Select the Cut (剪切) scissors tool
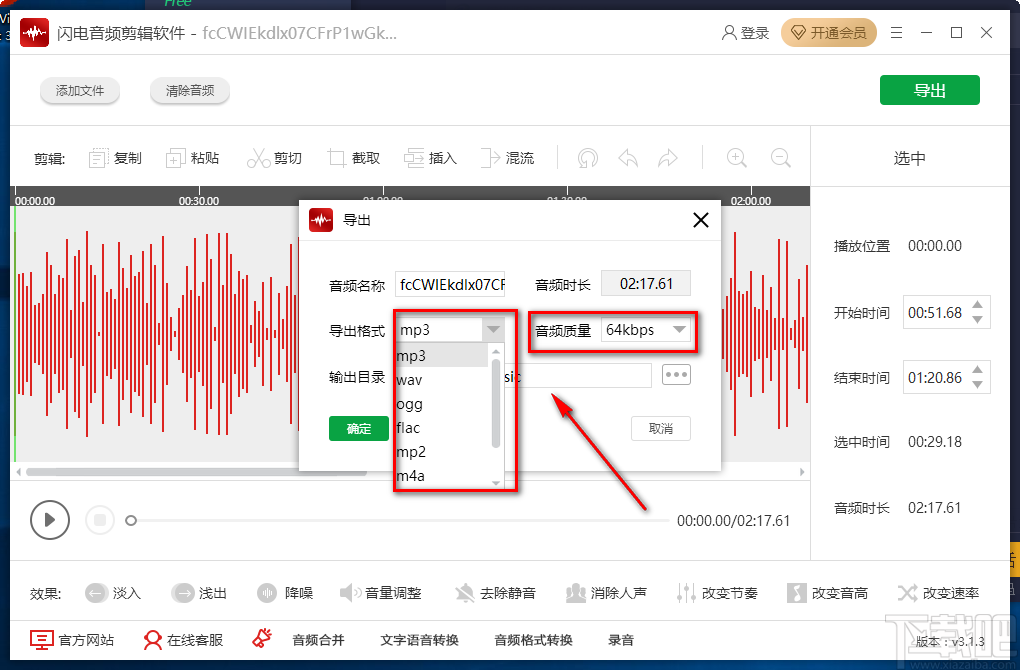This screenshot has height=670, width=1020. pyautogui.click(x=274, y=158)
